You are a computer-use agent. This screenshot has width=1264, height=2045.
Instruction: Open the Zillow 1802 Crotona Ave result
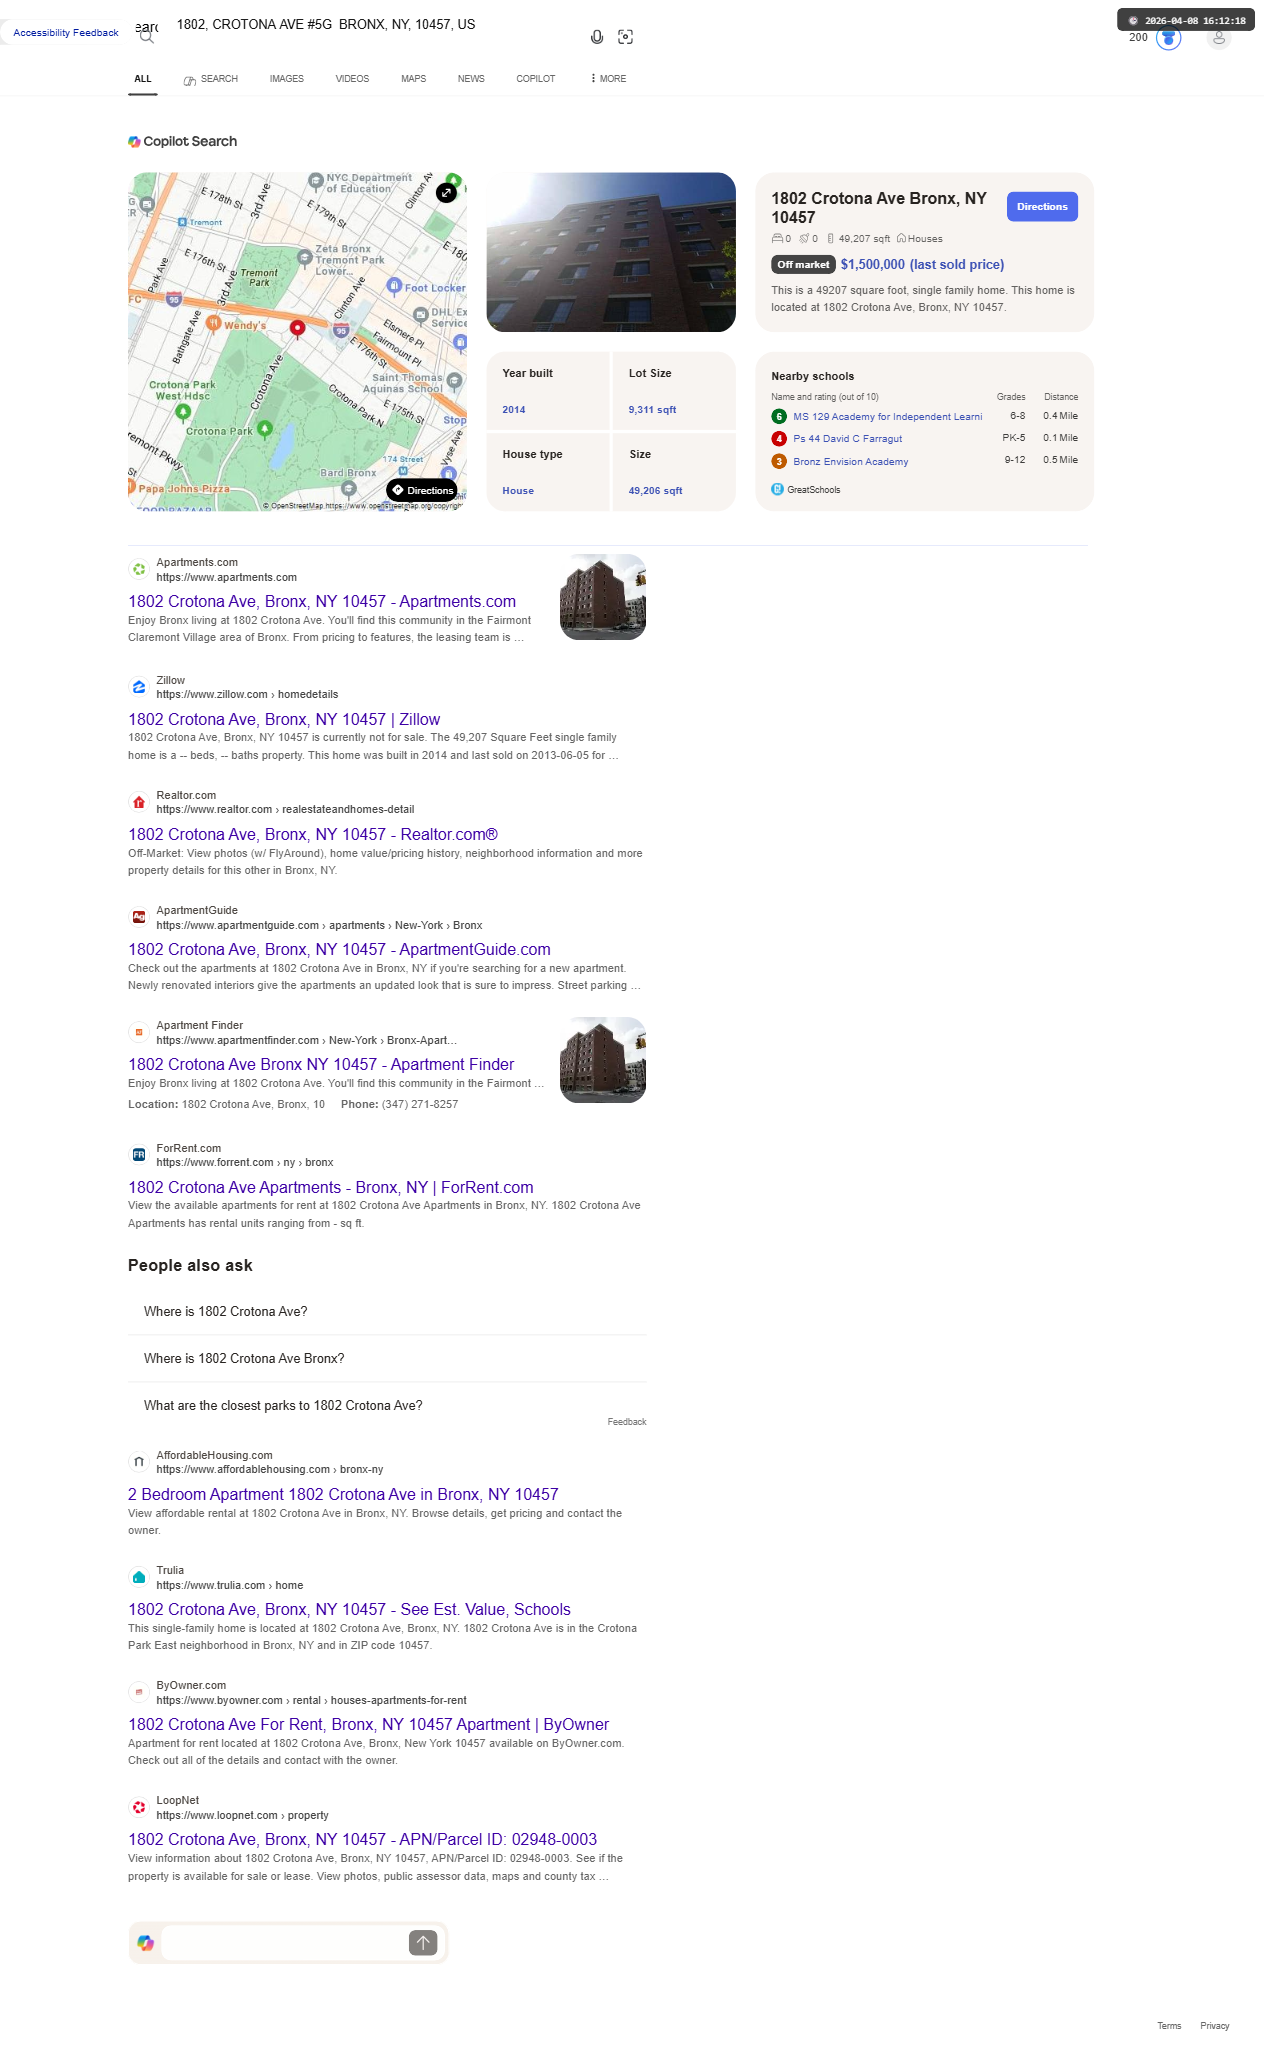click(284, 719)
